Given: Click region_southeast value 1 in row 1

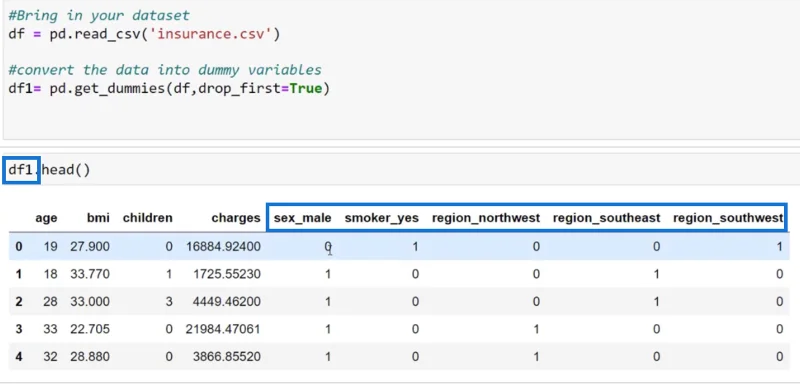Looking at the screenshot, I should pyautogui.click(x=657, y=274).
